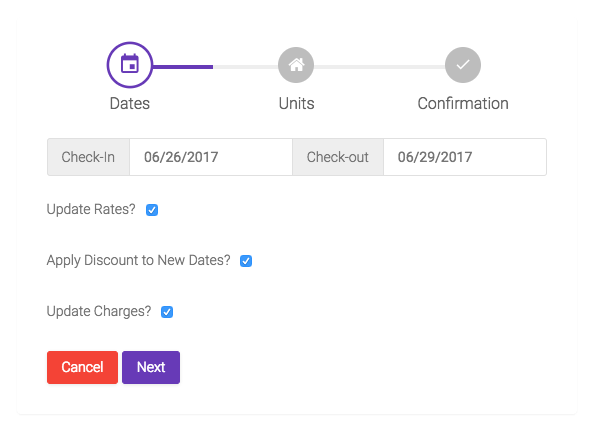Open the Check-In date field 06/26/2017
The image size is (595, 430).
tap(211, 157)
